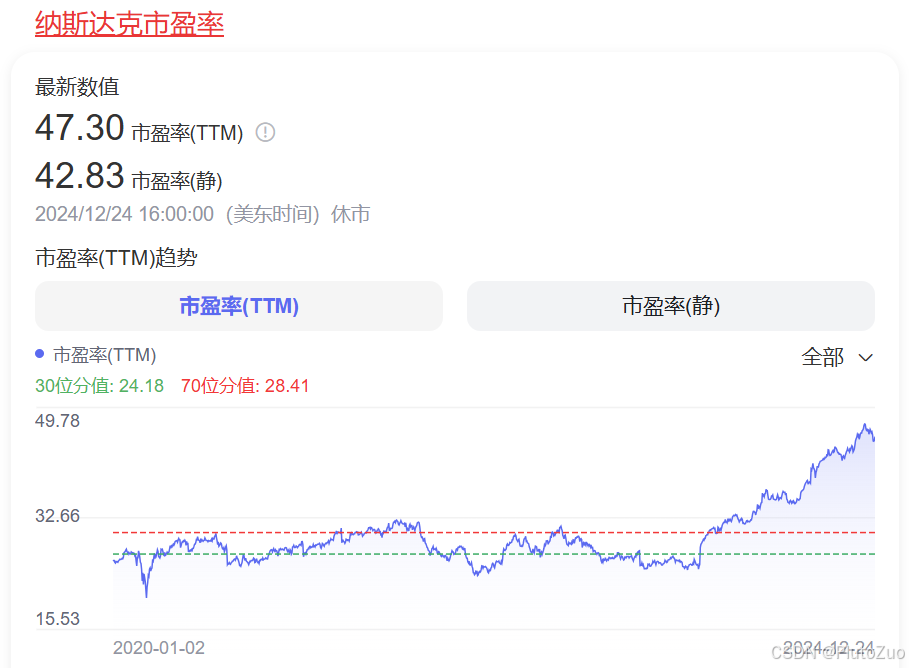Image resolution: width=909 pixels, height=668 pixels.
Task: Click the red dashed 70th percentile line
Action: (x=493, y=532)
